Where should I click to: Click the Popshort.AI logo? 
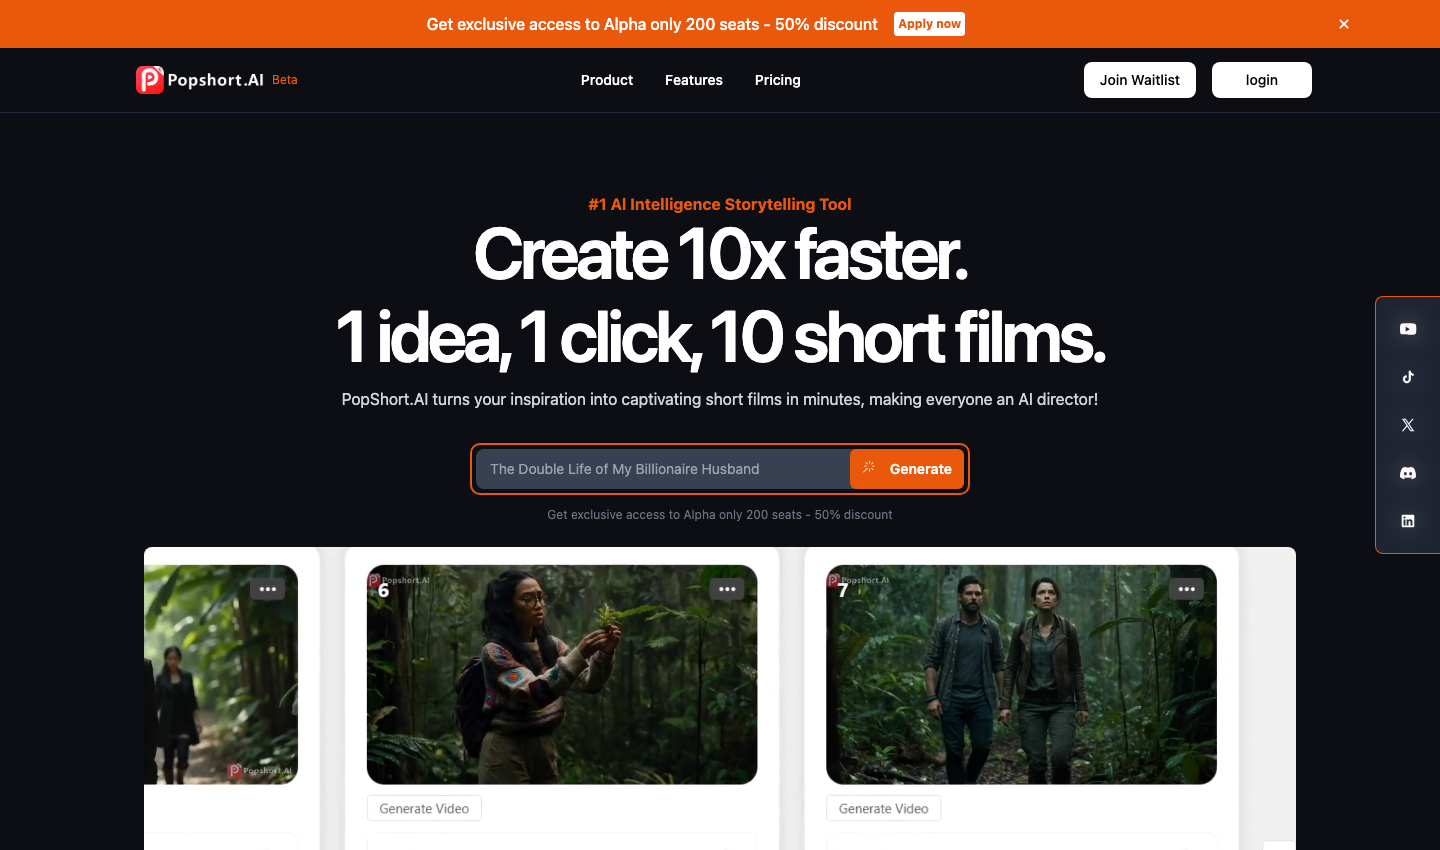click(x=200, y=80)
